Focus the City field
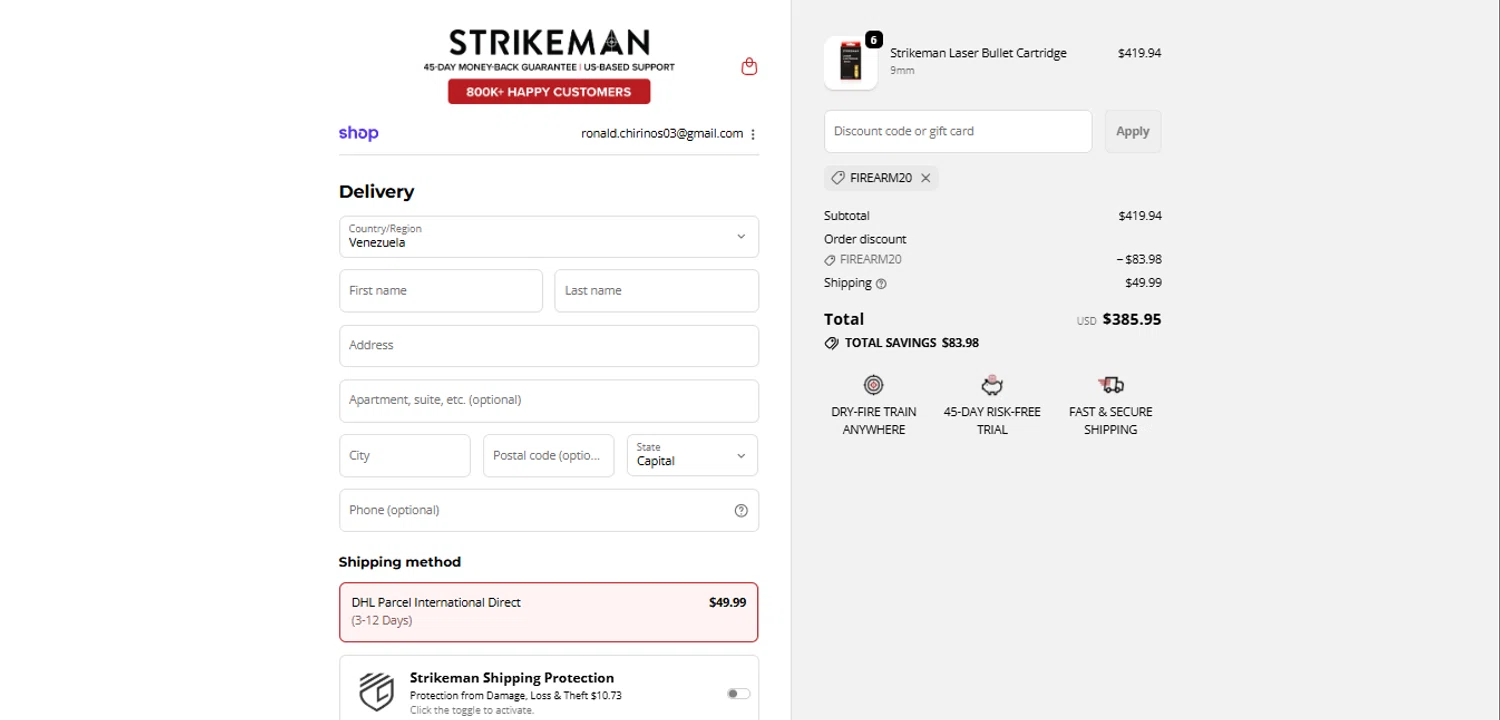The image size is (1500, 720). point(405,455)
